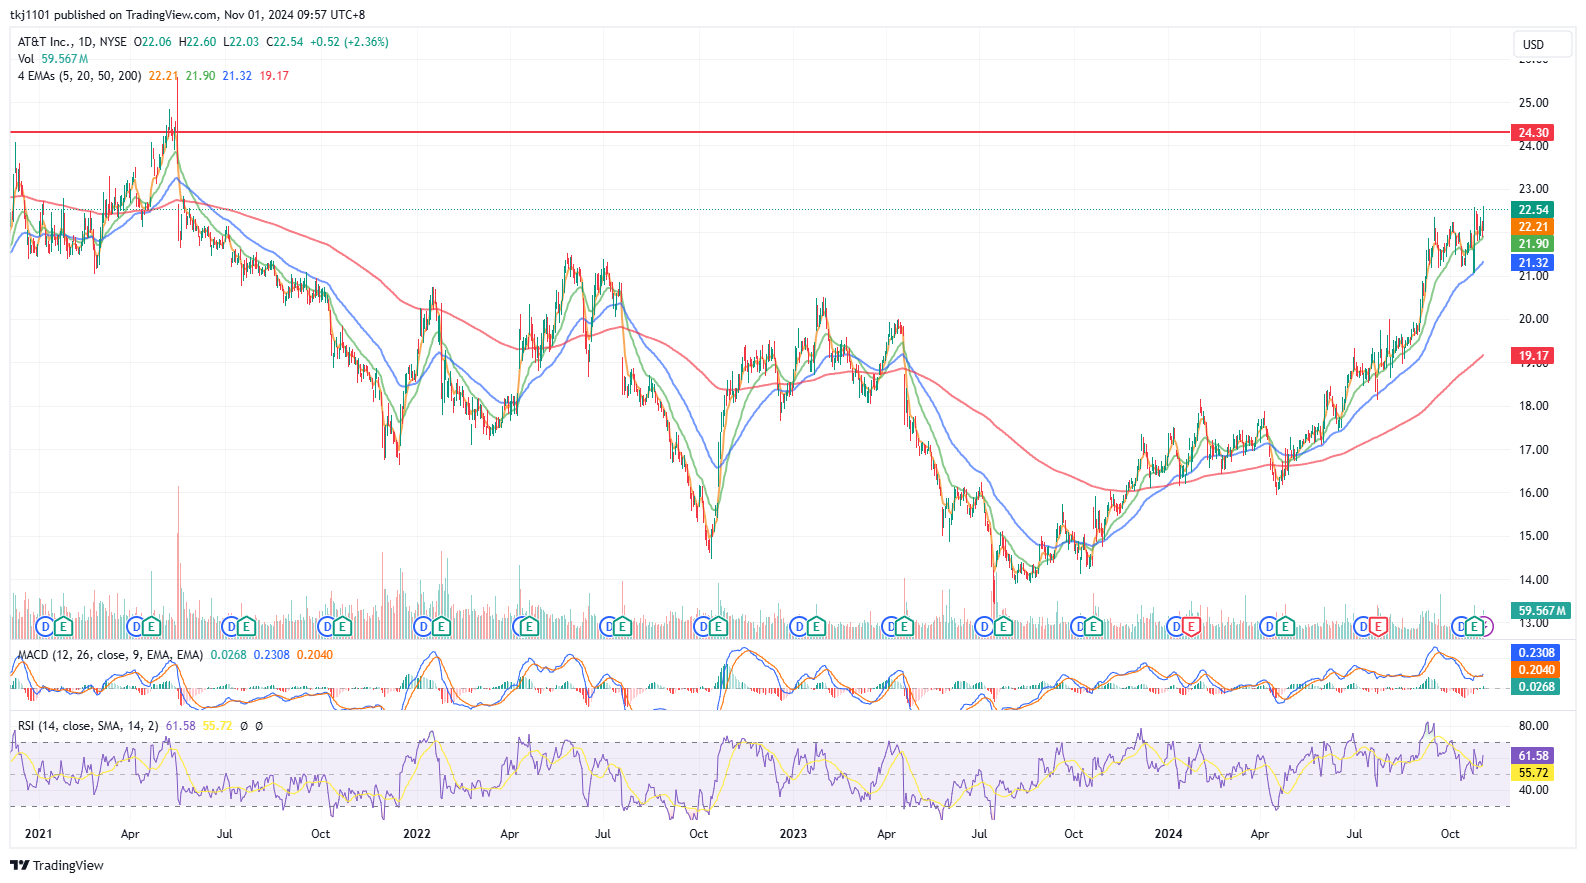Click the 2022 label on time axis
The image size is (1586, 883).
[x=417, y=834]
